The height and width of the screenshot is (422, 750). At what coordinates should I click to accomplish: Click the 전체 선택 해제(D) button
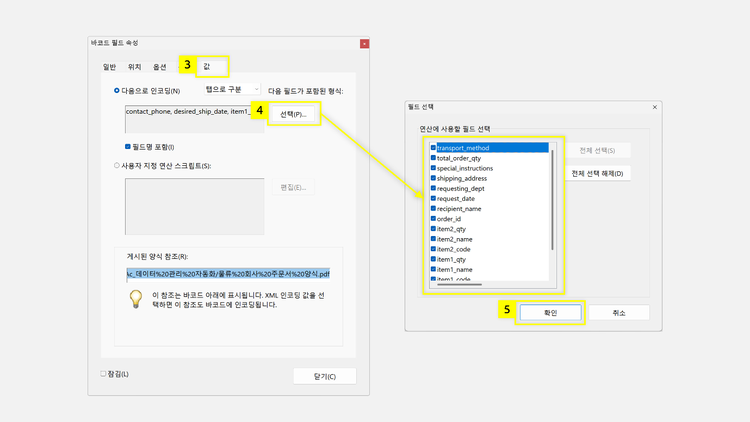(597, 173)
